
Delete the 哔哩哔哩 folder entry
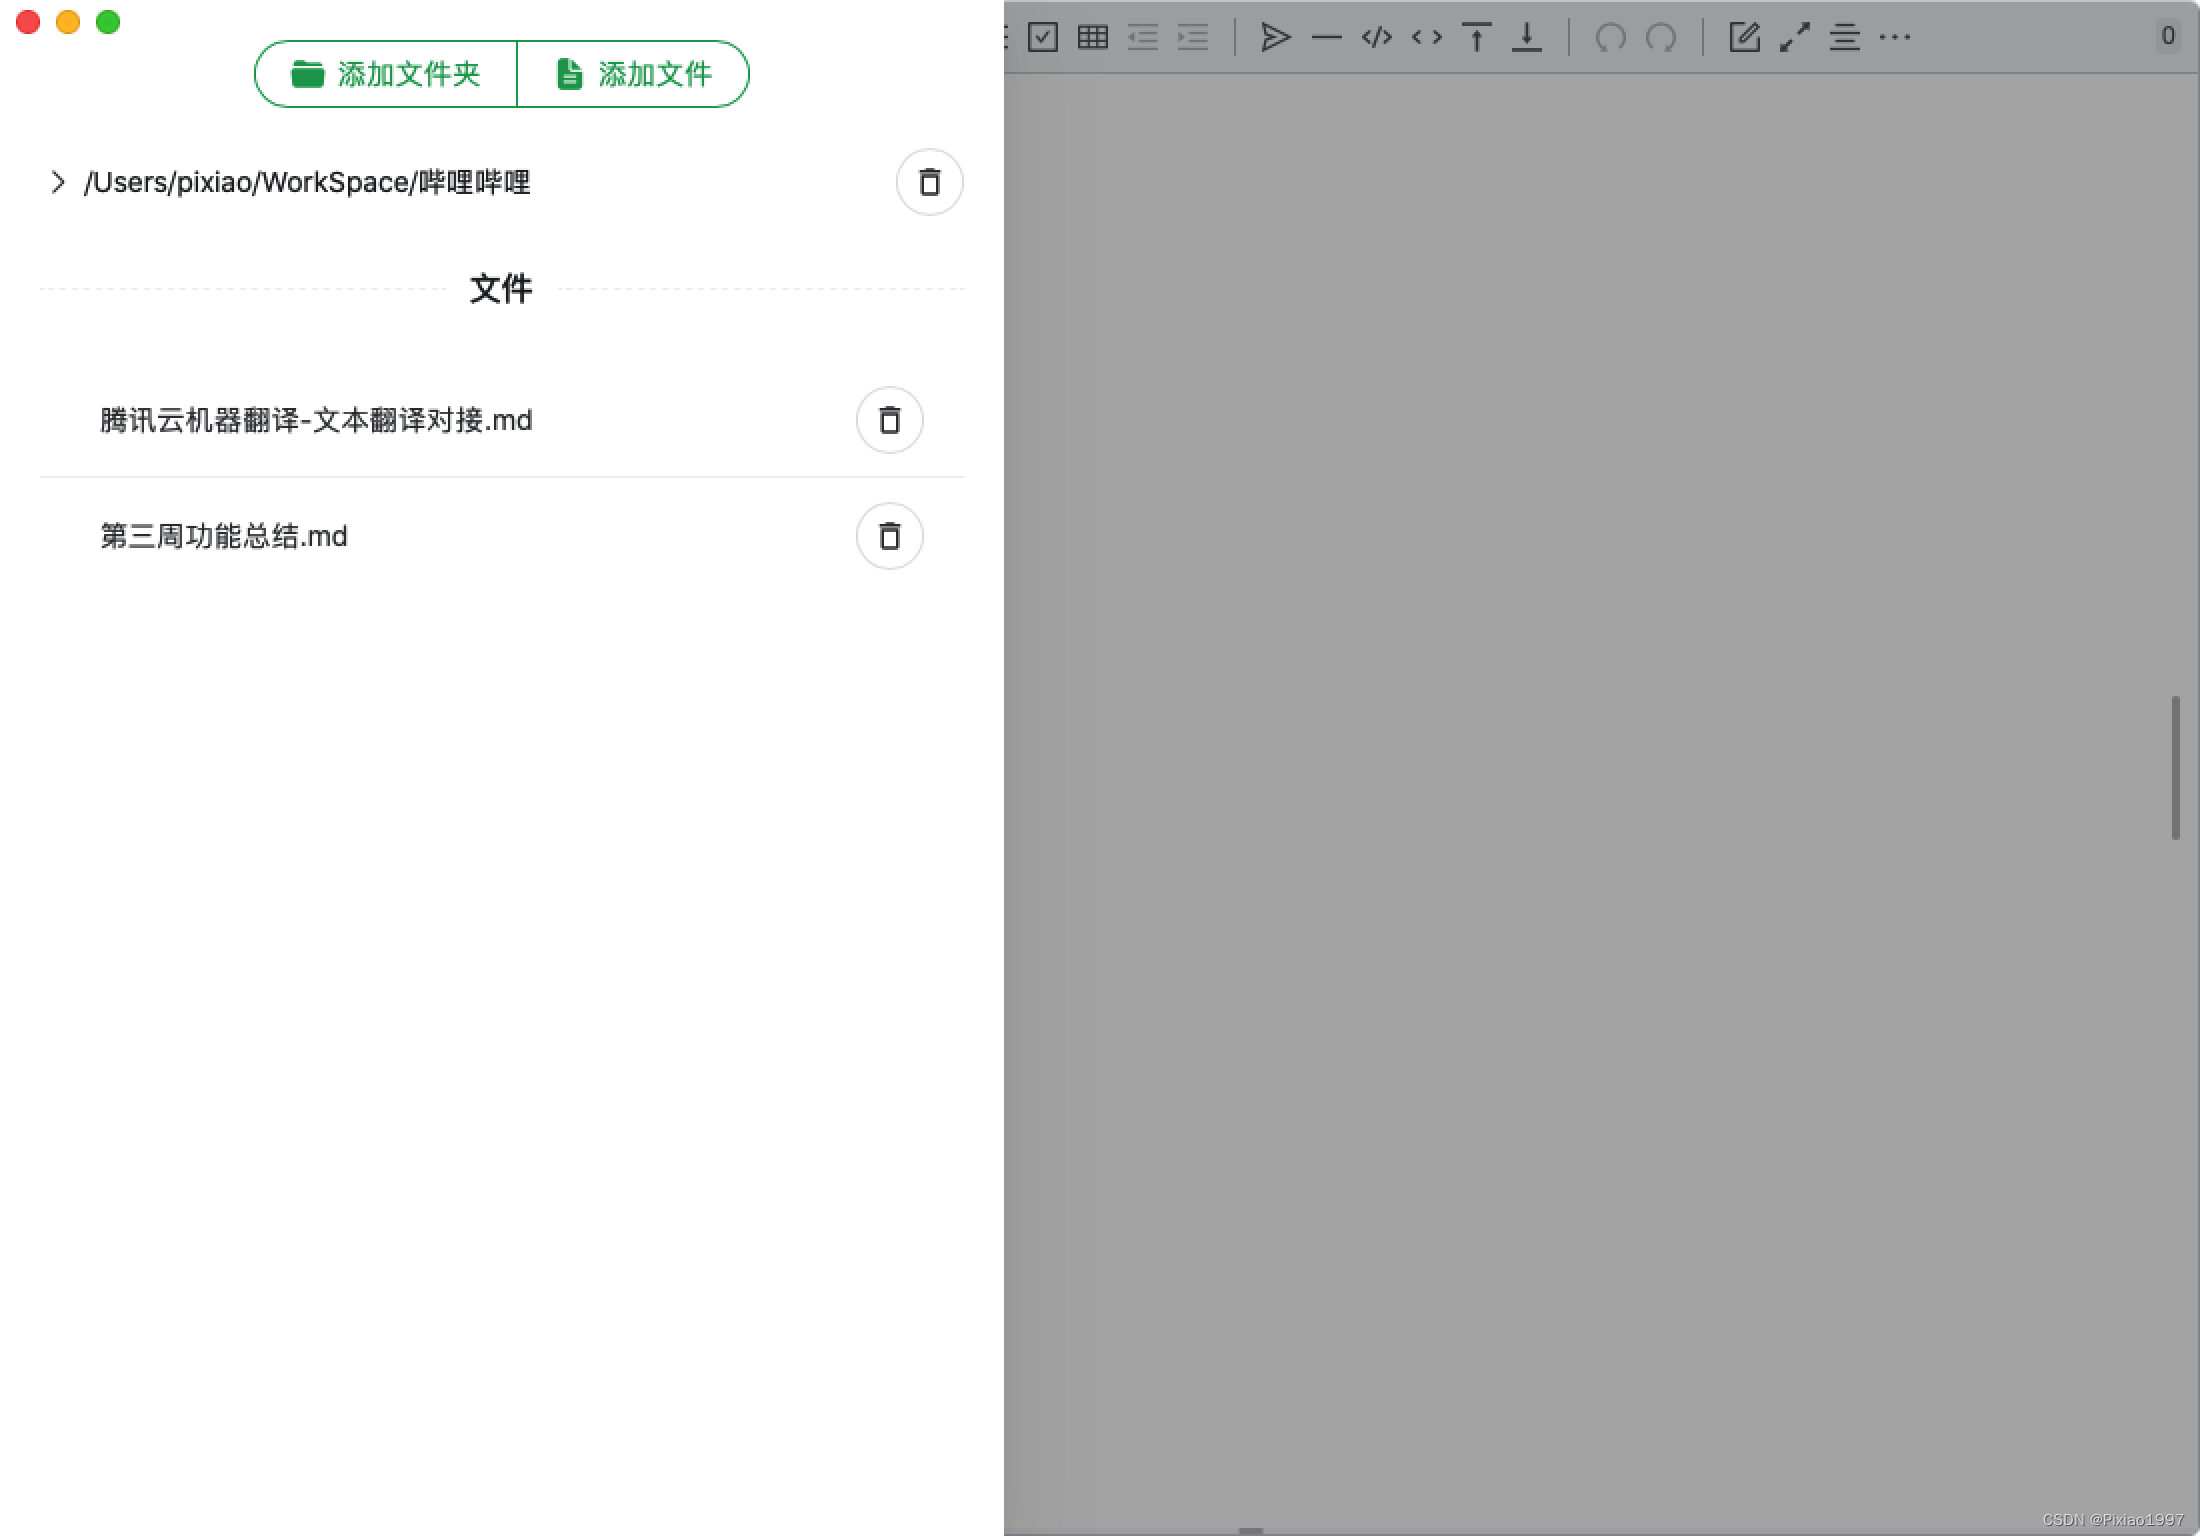pyautogui.click(x=929, y=182)
